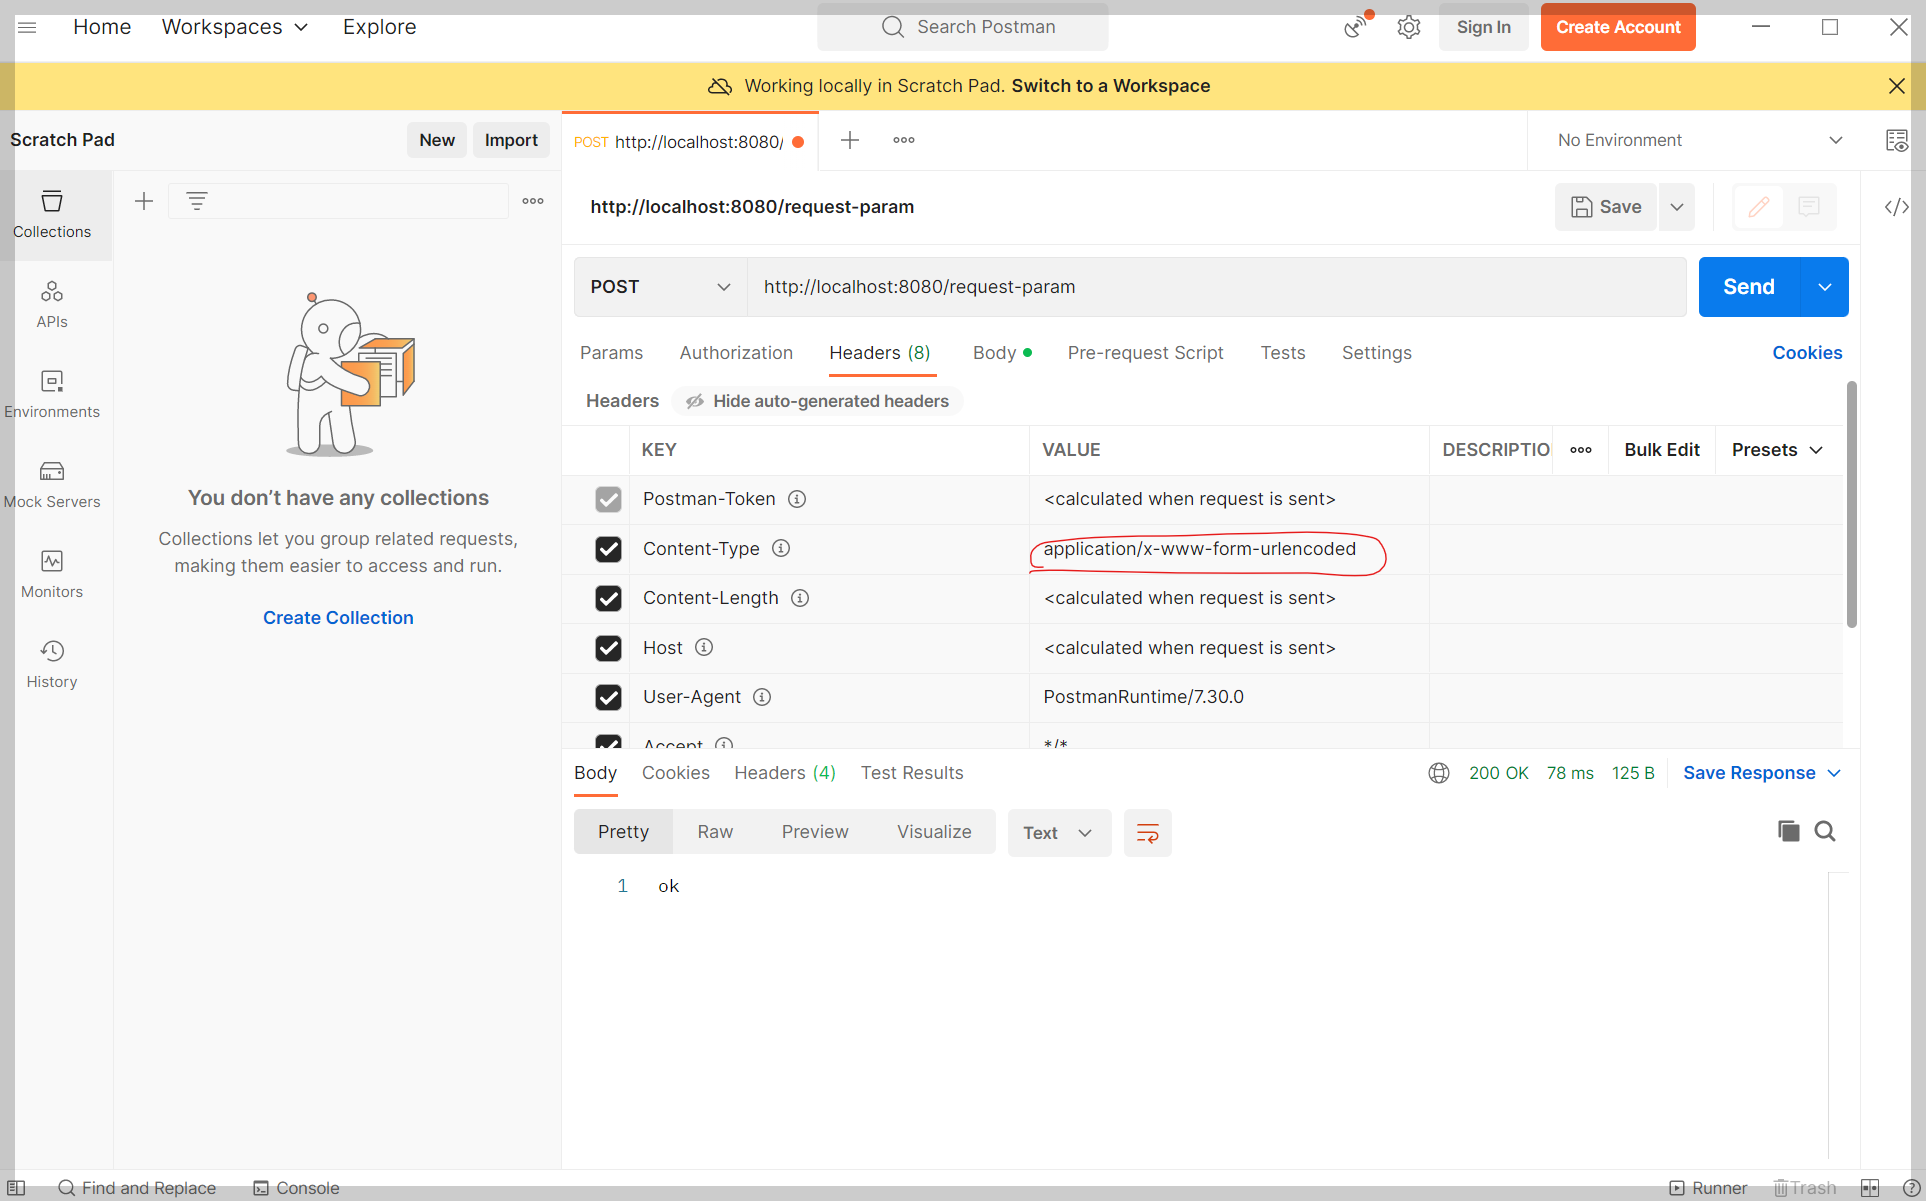Uncheck the User-Agent header checkbox
The image size is (1926, 1201).
point(608,697)
